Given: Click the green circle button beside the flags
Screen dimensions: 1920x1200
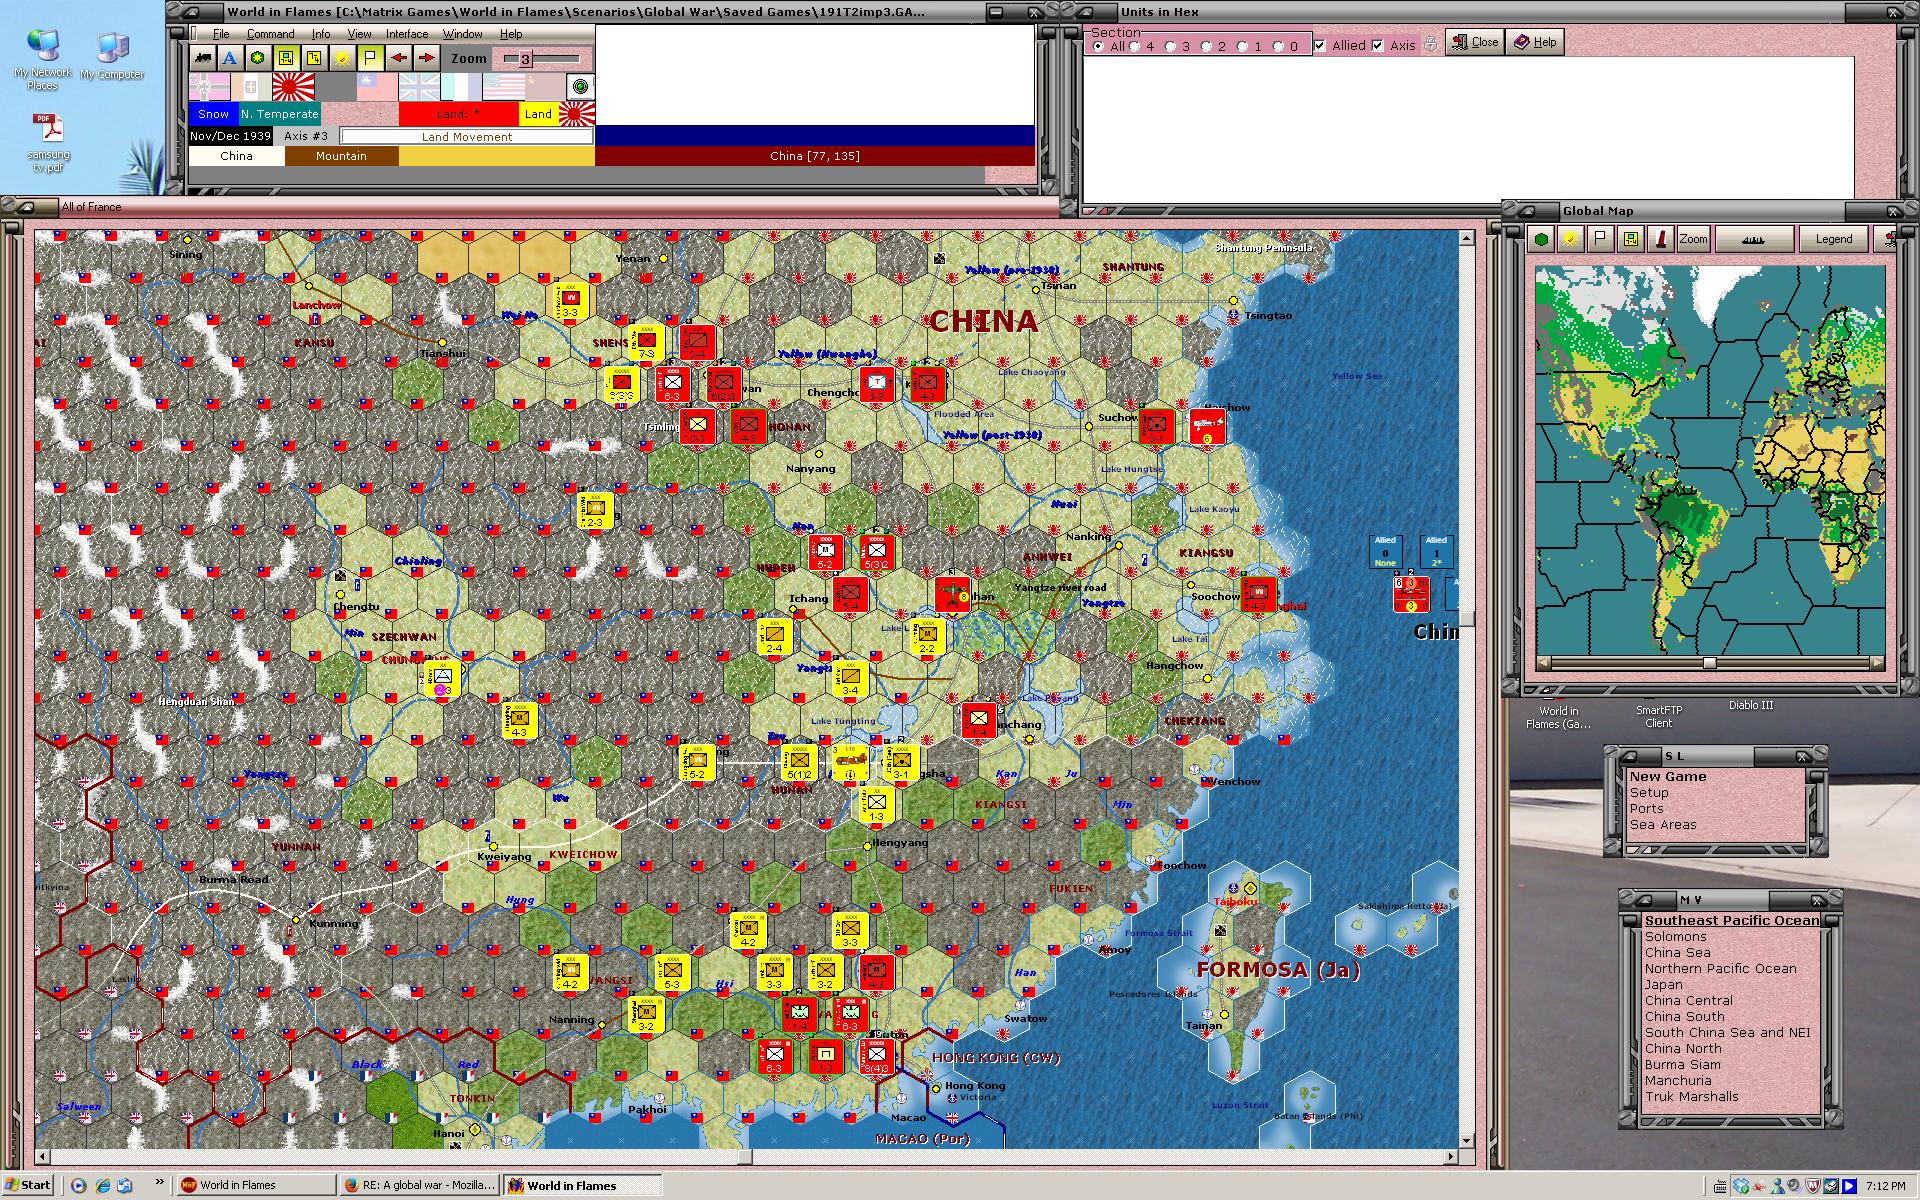Looking at the screenshot, I should [579, 87].
